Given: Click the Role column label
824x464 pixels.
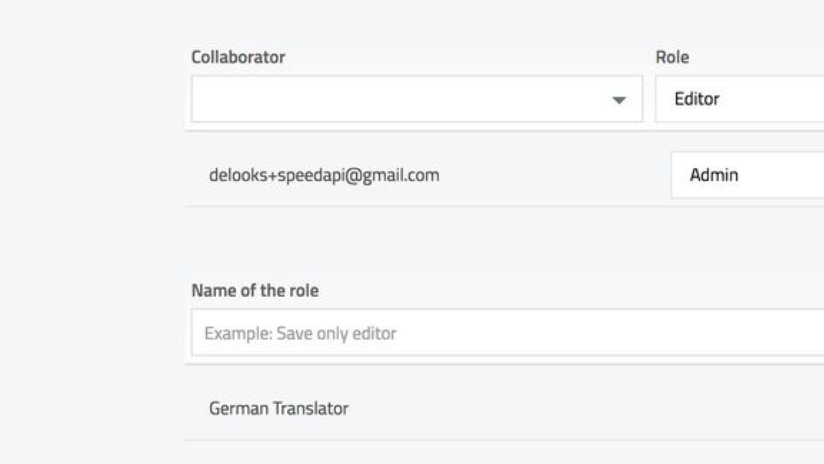Looking at the screenshot, I should [672, 58].
